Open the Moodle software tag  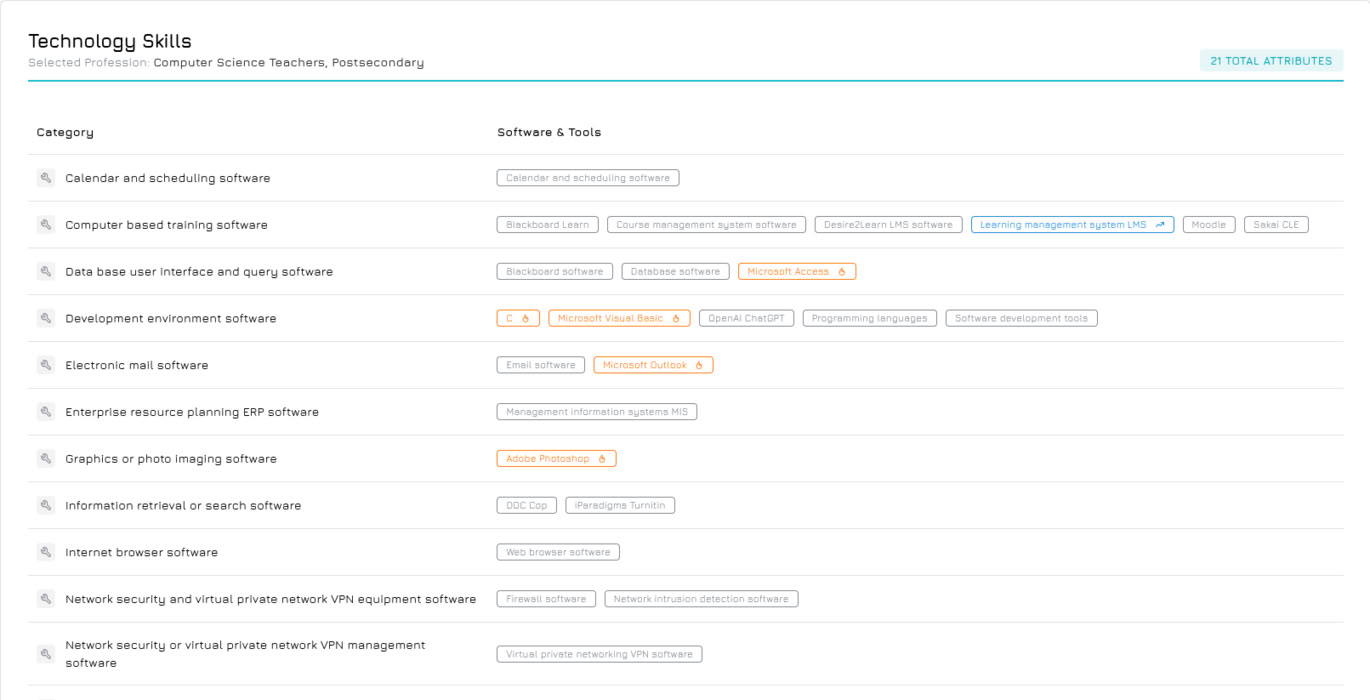coord(1209,225)
